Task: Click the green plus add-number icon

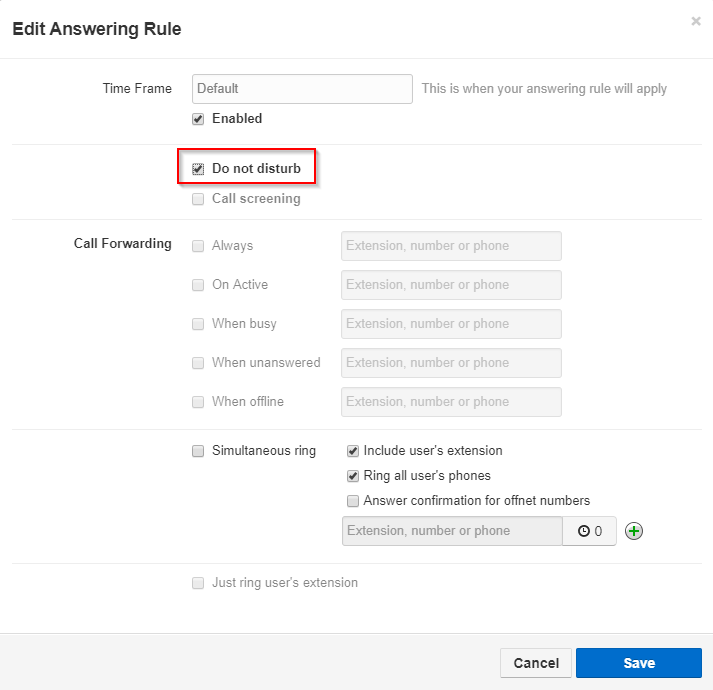Action: [633, 531]
